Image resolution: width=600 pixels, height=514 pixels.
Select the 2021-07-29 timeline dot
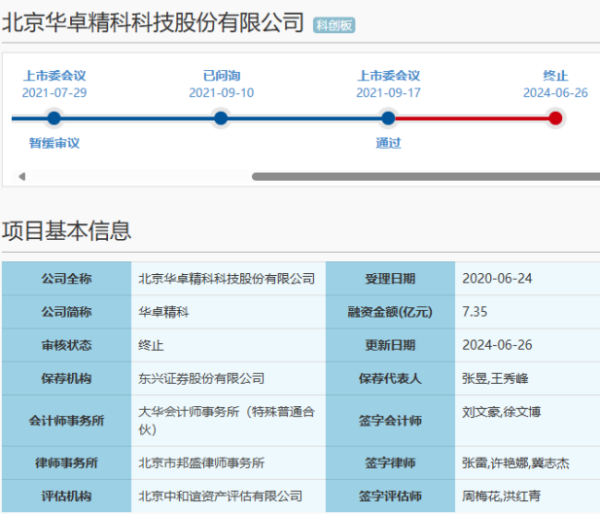[54, 118]
